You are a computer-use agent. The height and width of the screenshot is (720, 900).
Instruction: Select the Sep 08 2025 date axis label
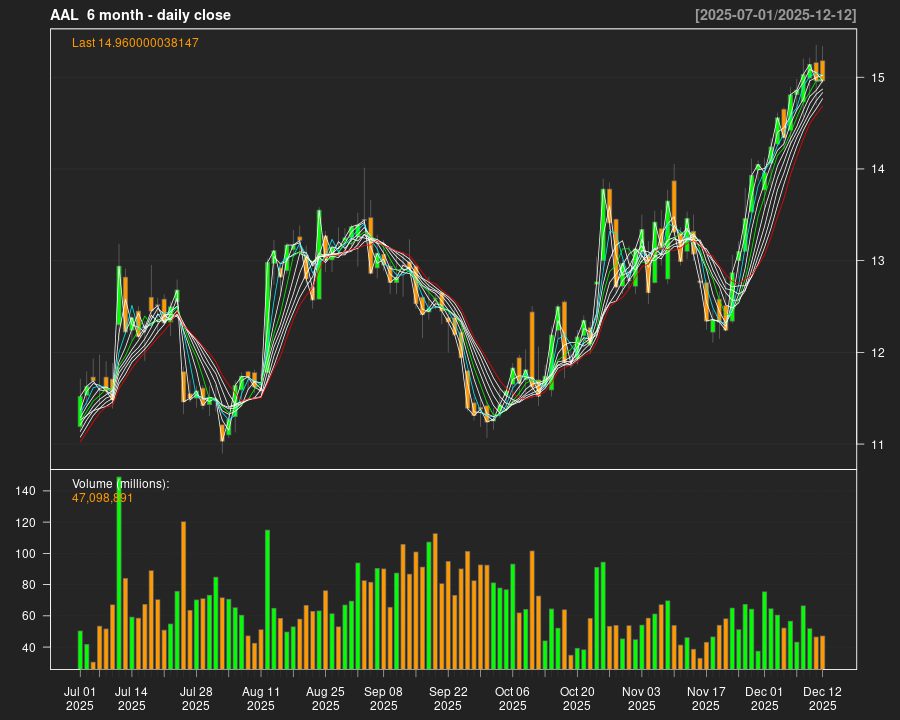tap(383, 698)
